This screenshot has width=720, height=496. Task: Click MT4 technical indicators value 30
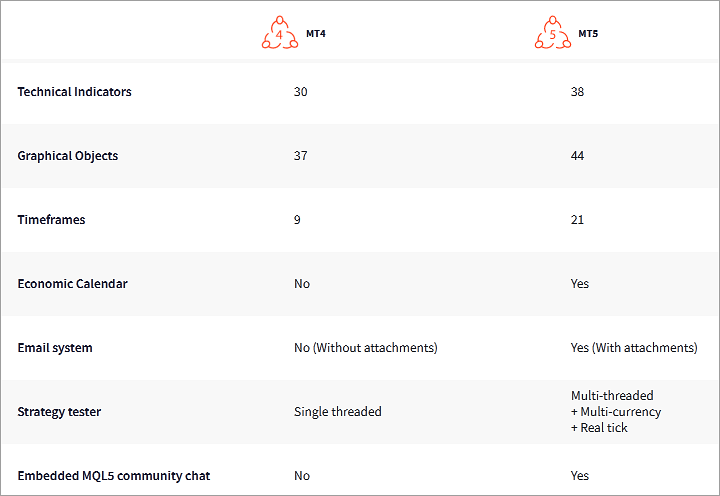[301, 92]
